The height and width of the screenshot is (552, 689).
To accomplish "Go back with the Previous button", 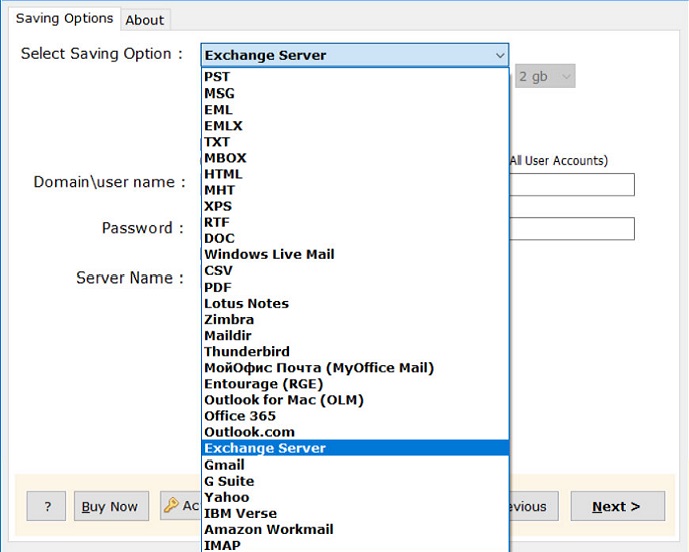I will click(533, 506).
